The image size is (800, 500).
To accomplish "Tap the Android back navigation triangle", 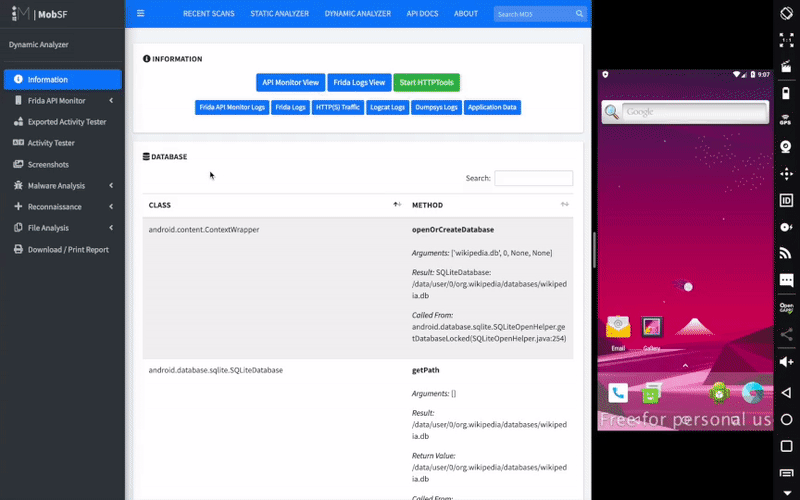I will pyautogui.click(x=786, y=392).
